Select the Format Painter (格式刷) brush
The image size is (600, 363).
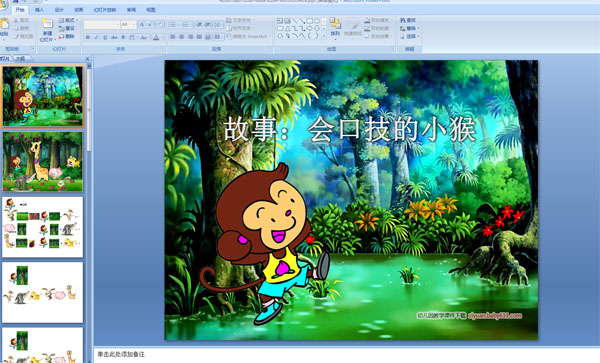16,36
